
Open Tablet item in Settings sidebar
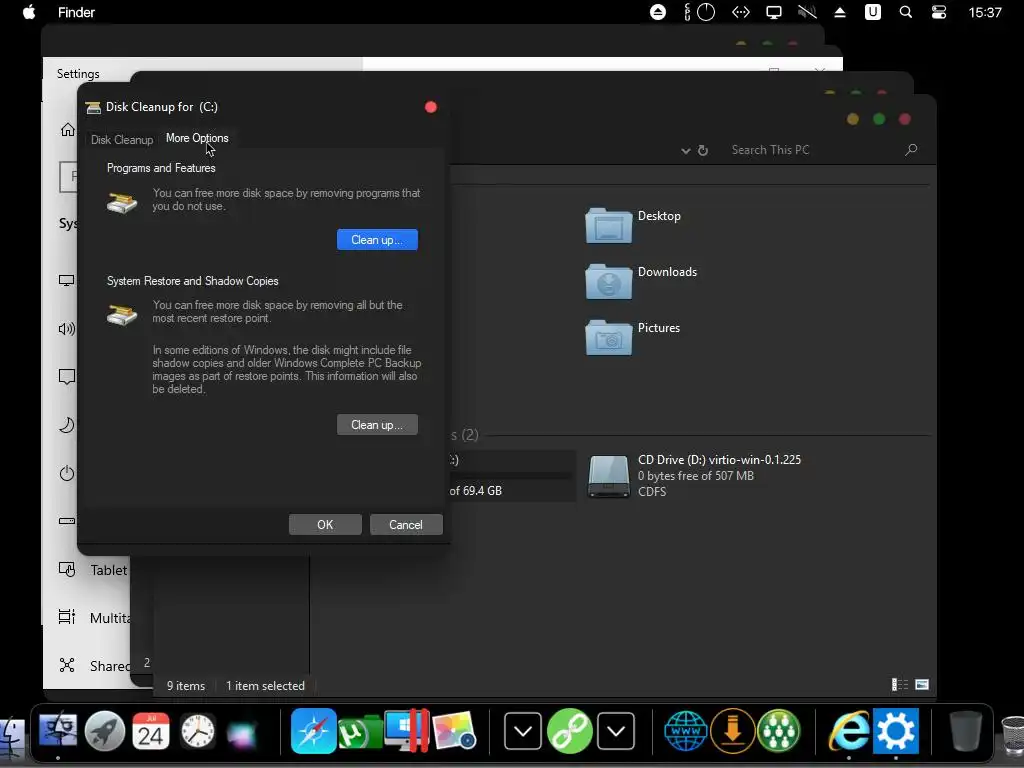93,569
